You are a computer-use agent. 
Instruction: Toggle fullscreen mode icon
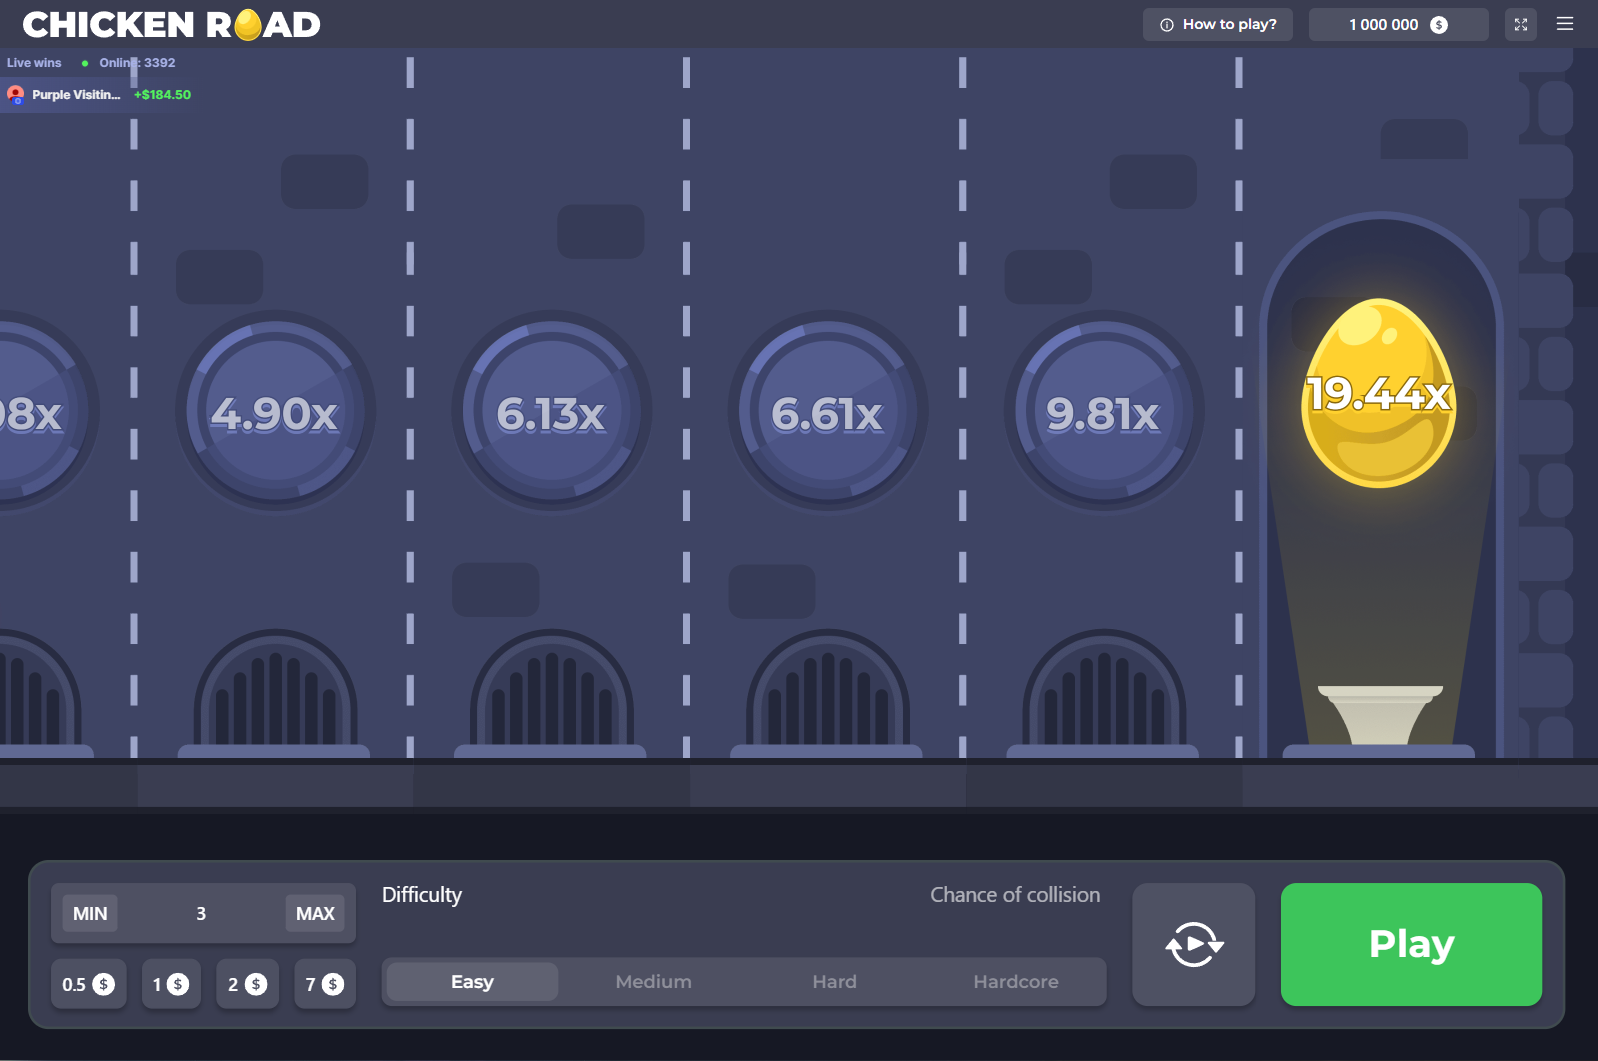click(x=1520, y=24)
